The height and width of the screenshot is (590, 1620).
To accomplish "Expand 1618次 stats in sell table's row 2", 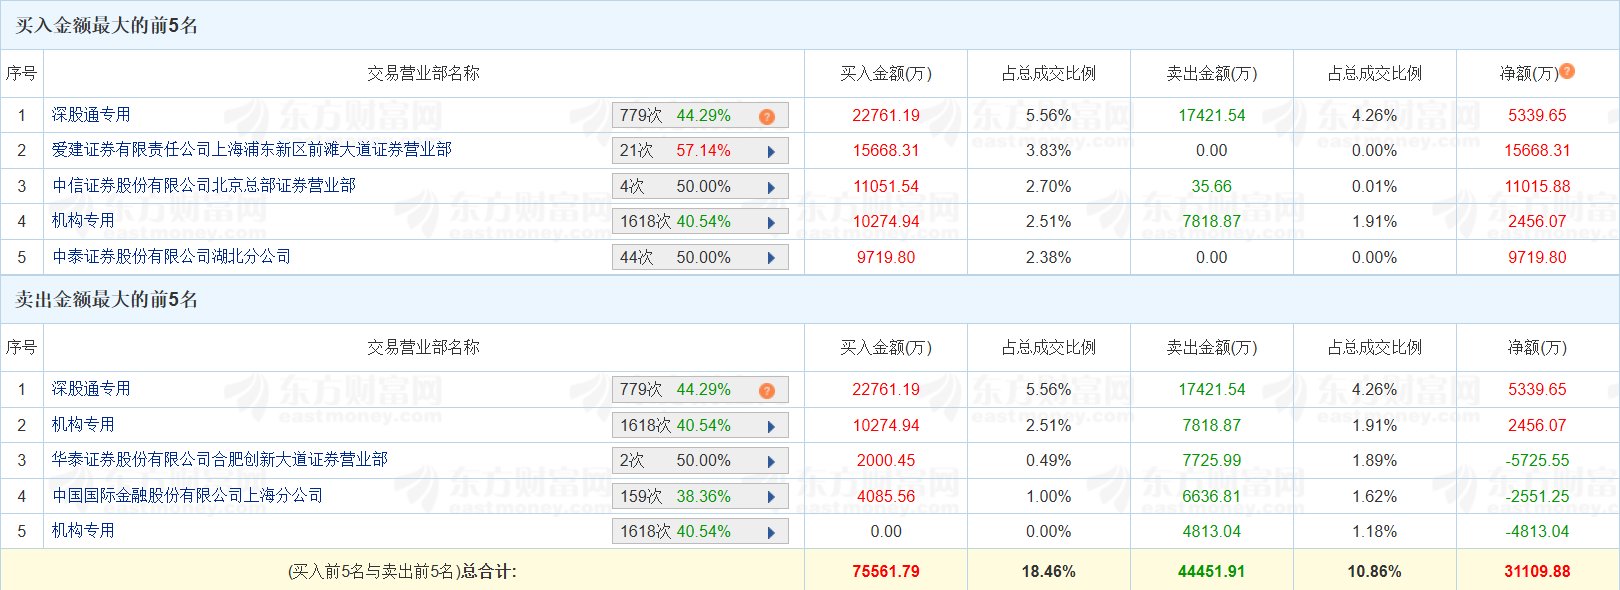I will pos(771,427).
